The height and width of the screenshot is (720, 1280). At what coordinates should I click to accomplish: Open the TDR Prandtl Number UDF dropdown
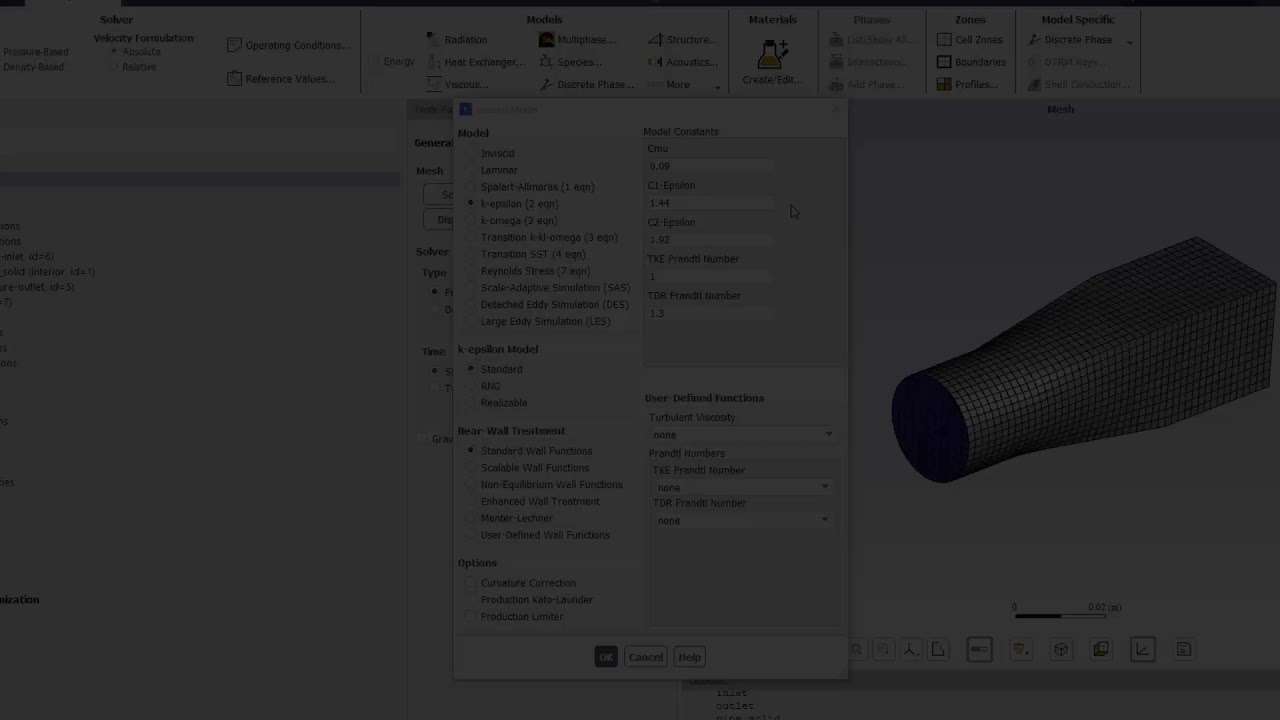741,520
